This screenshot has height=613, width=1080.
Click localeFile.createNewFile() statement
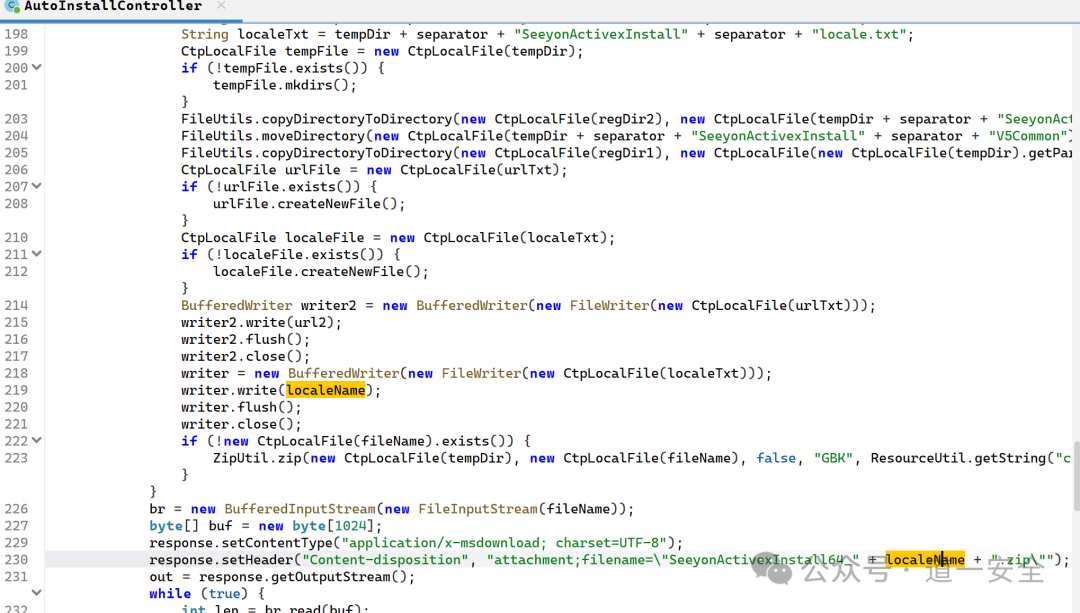coord(320,271)
